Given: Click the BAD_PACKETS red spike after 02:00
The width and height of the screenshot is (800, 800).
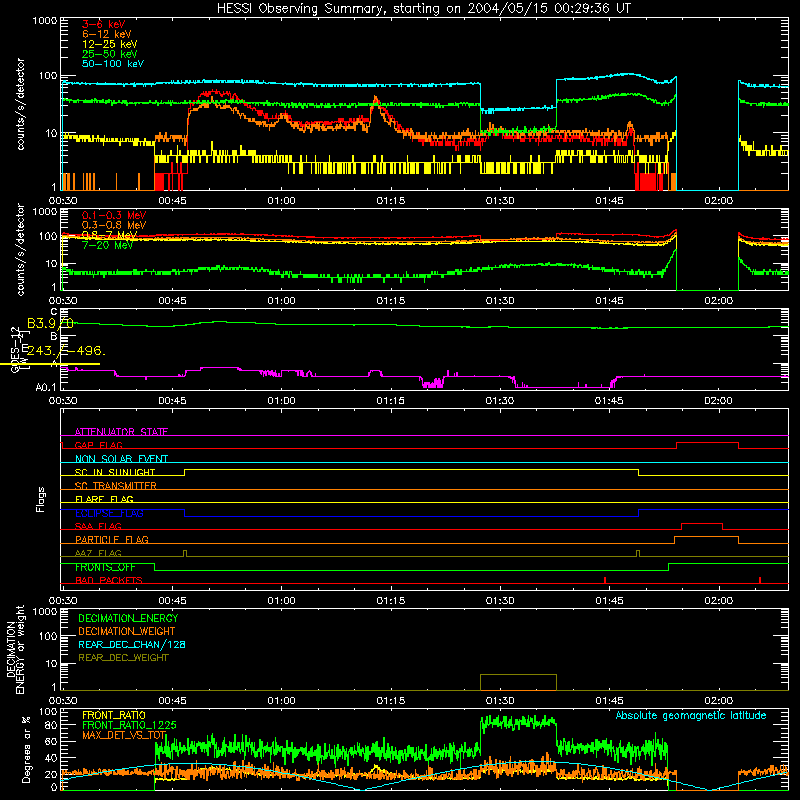Looking at the screenshot, I should point(760,580).
